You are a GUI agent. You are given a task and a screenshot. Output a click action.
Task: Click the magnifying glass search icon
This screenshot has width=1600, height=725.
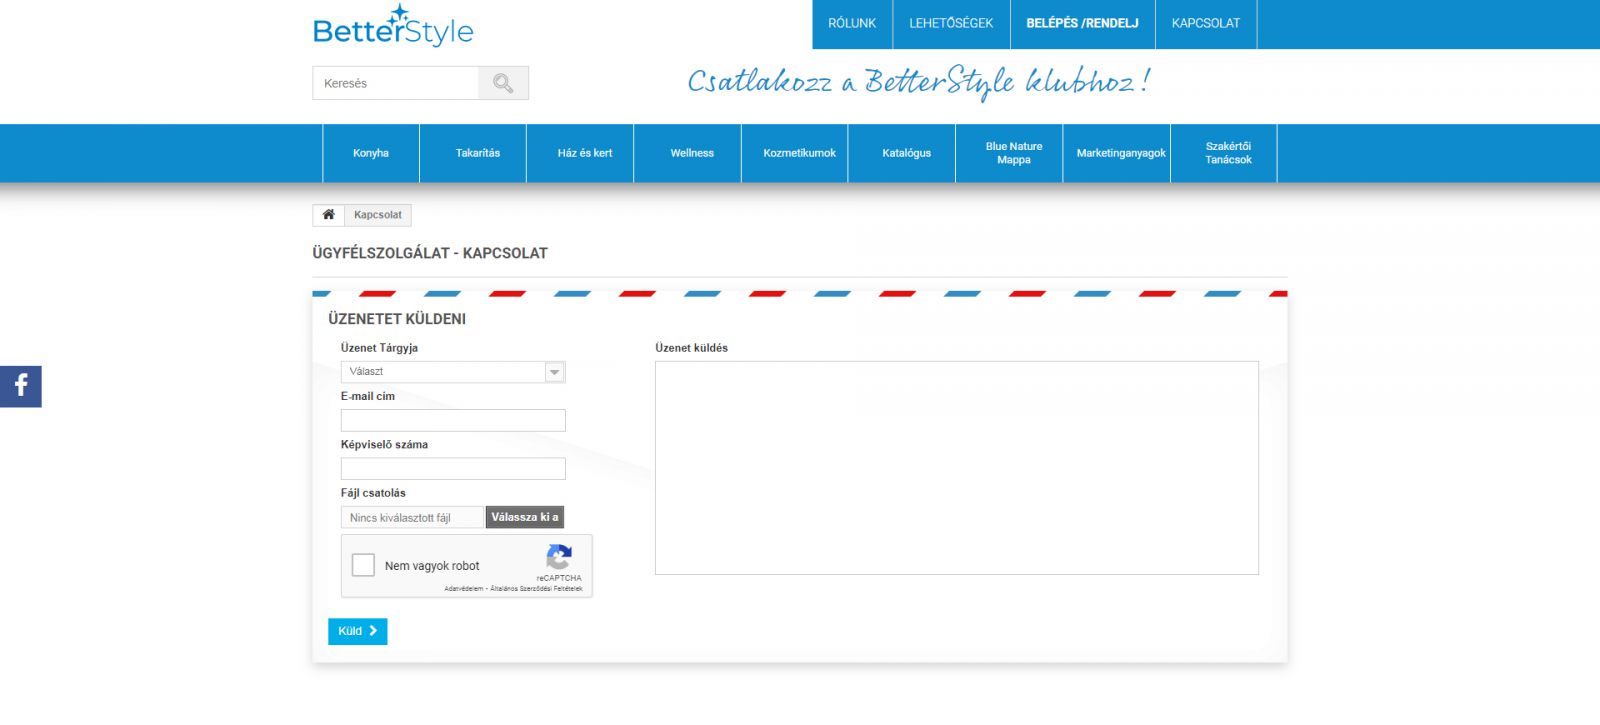(503, 83)
